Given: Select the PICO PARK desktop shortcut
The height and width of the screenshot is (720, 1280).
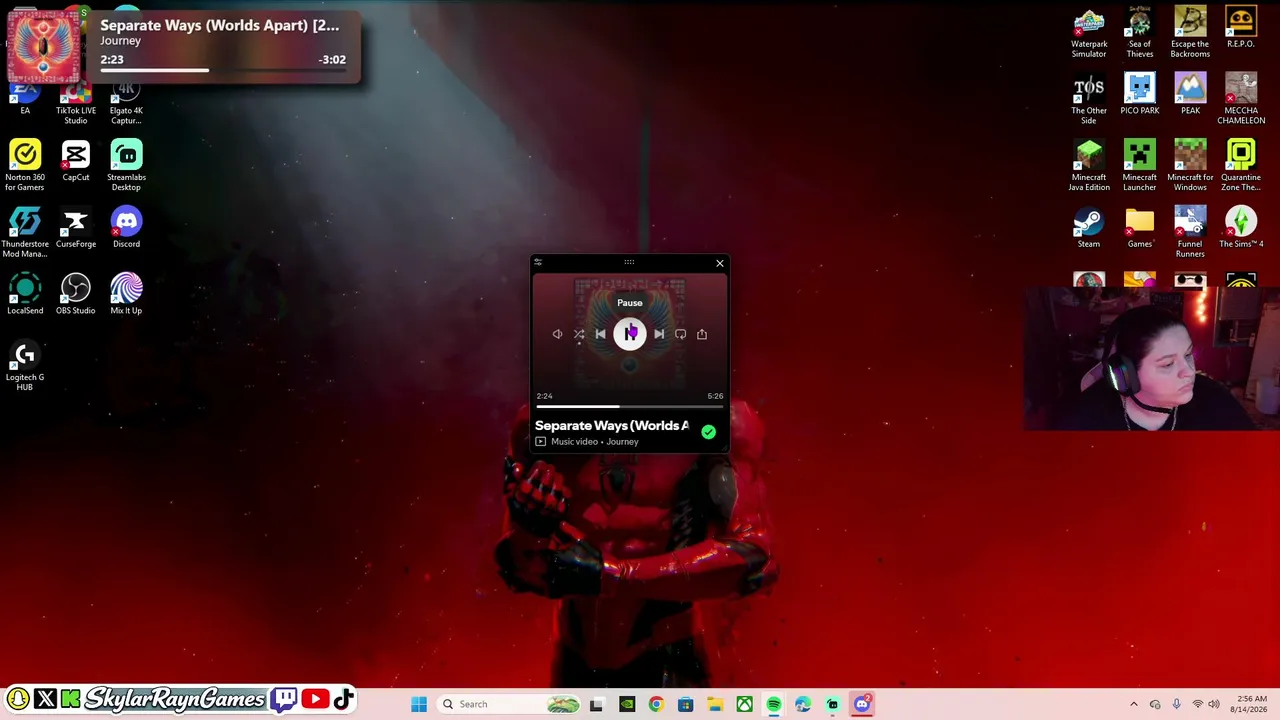Looking at the screenshot, I should coord(1140,94).
